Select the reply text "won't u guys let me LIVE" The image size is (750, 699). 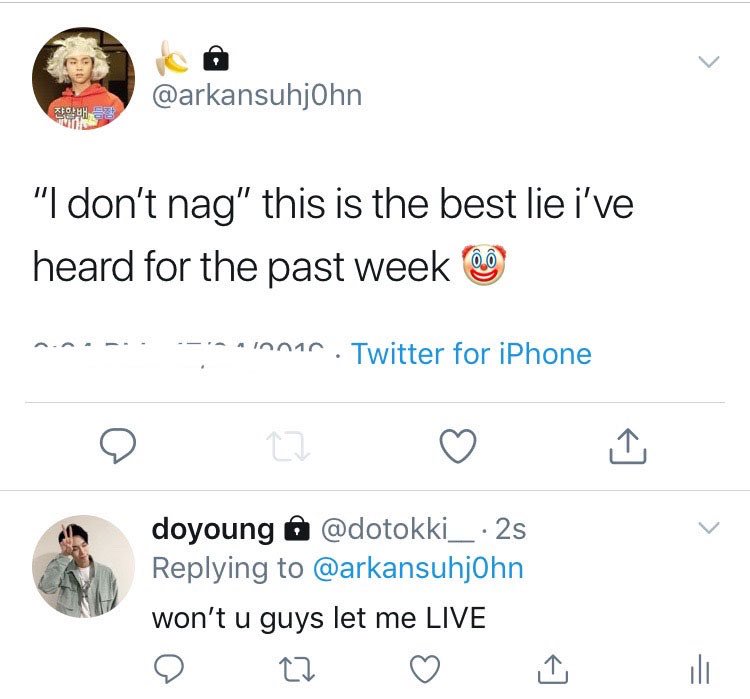tap(319, 618)
